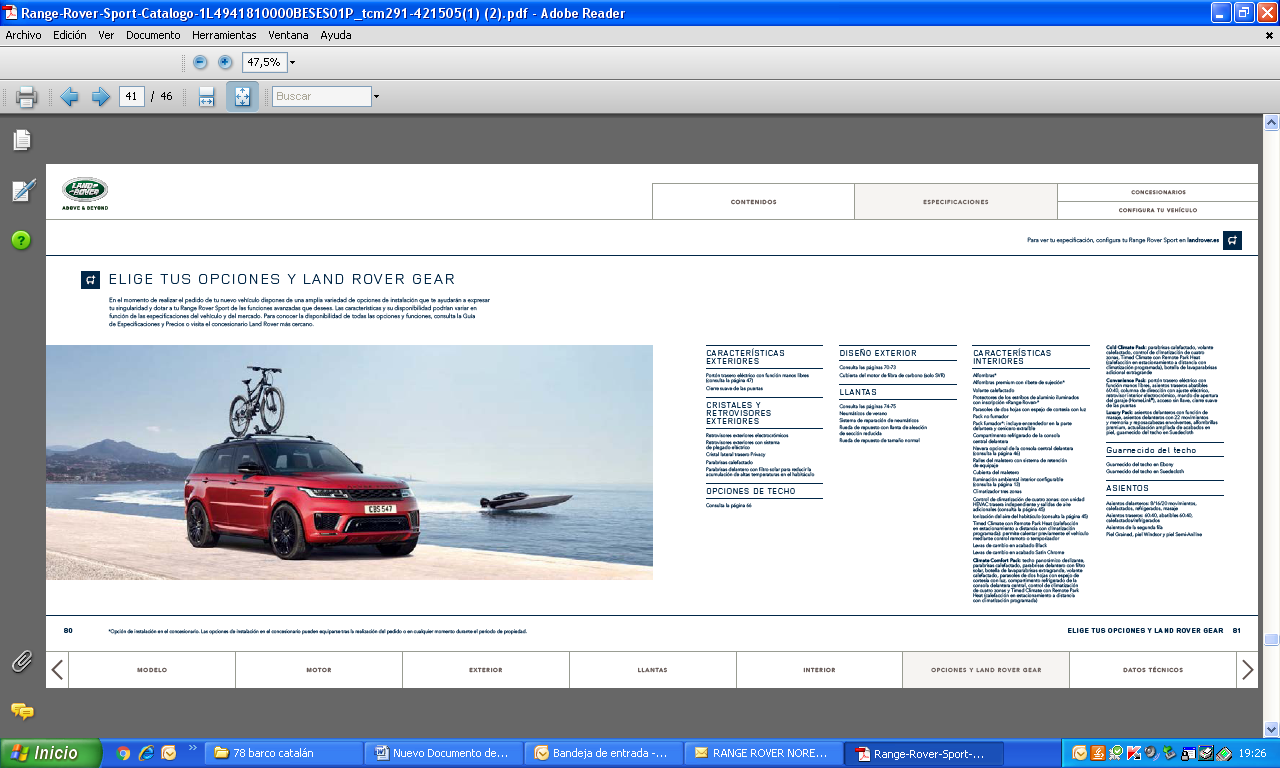Viewport: 1280px width, 768px height.
Task: Click the left chevron in catalog navigation
Action: pos(57,670)
